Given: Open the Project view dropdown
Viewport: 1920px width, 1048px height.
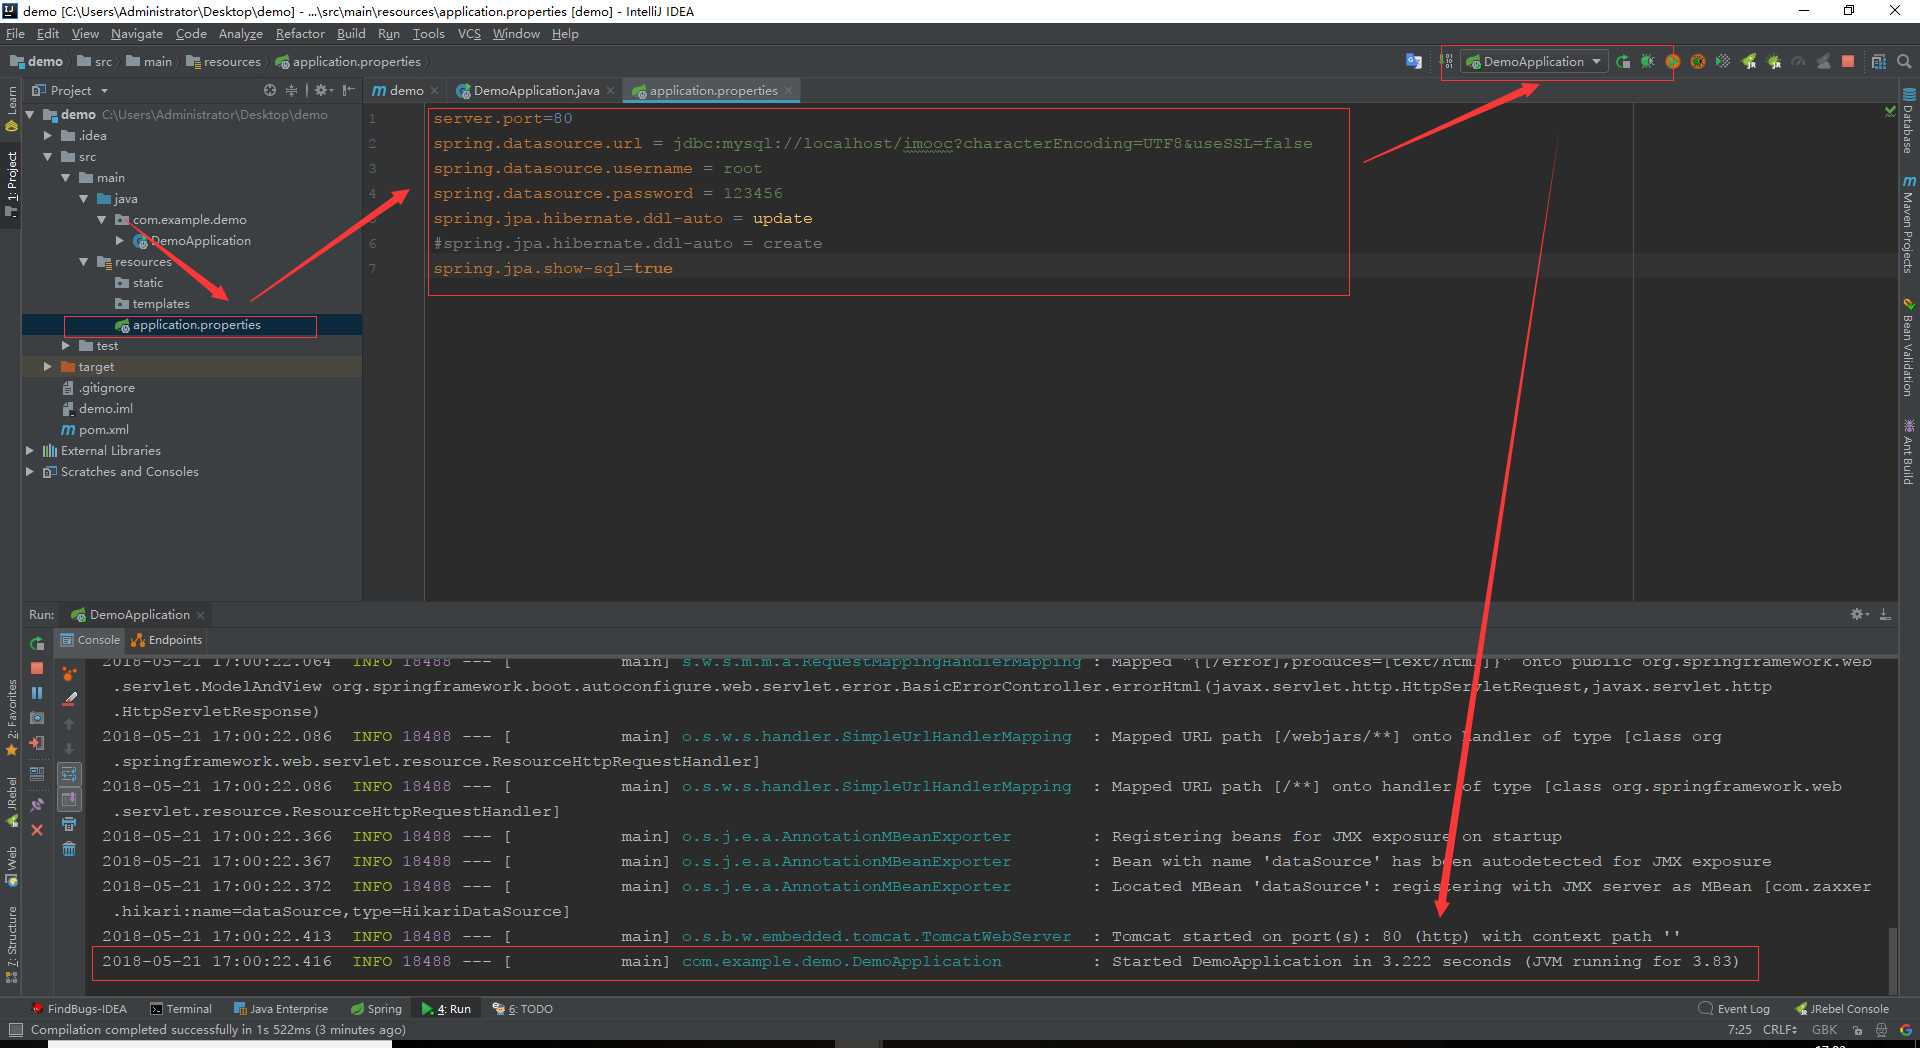Looking at the screenshot, I should point(70,90).
